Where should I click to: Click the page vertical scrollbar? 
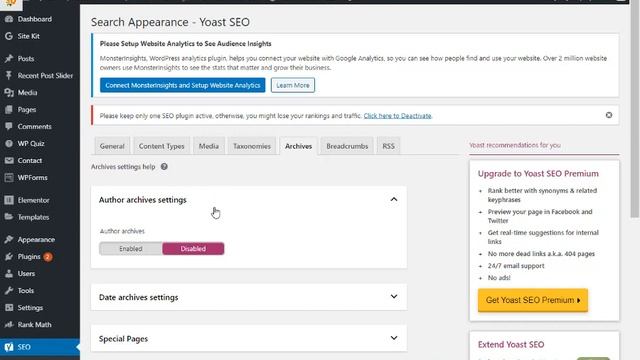[x=635, y=110]
